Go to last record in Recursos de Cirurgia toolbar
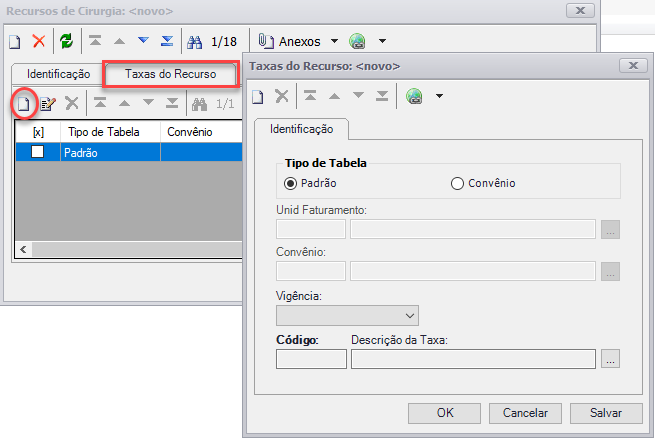 [167, 41]
